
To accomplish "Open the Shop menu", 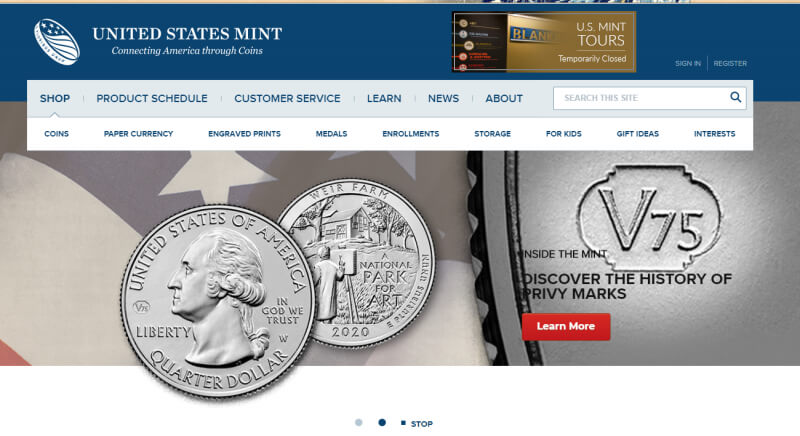I will [55, 98].
